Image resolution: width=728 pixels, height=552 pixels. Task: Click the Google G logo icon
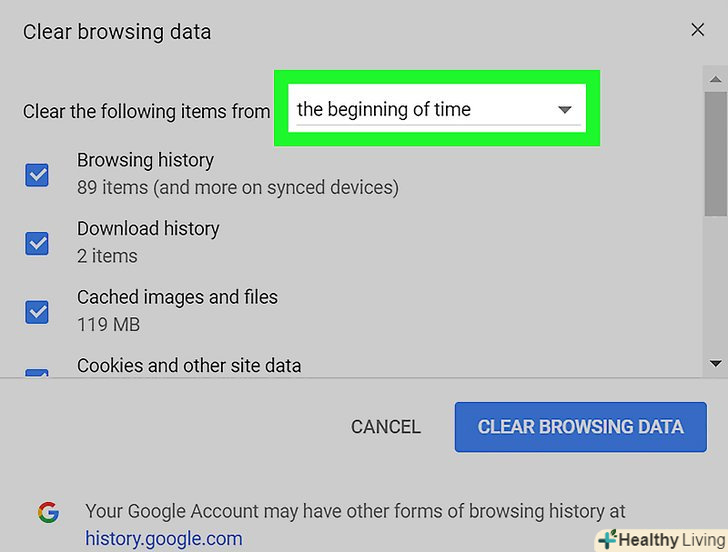click(x=48, y=513)
